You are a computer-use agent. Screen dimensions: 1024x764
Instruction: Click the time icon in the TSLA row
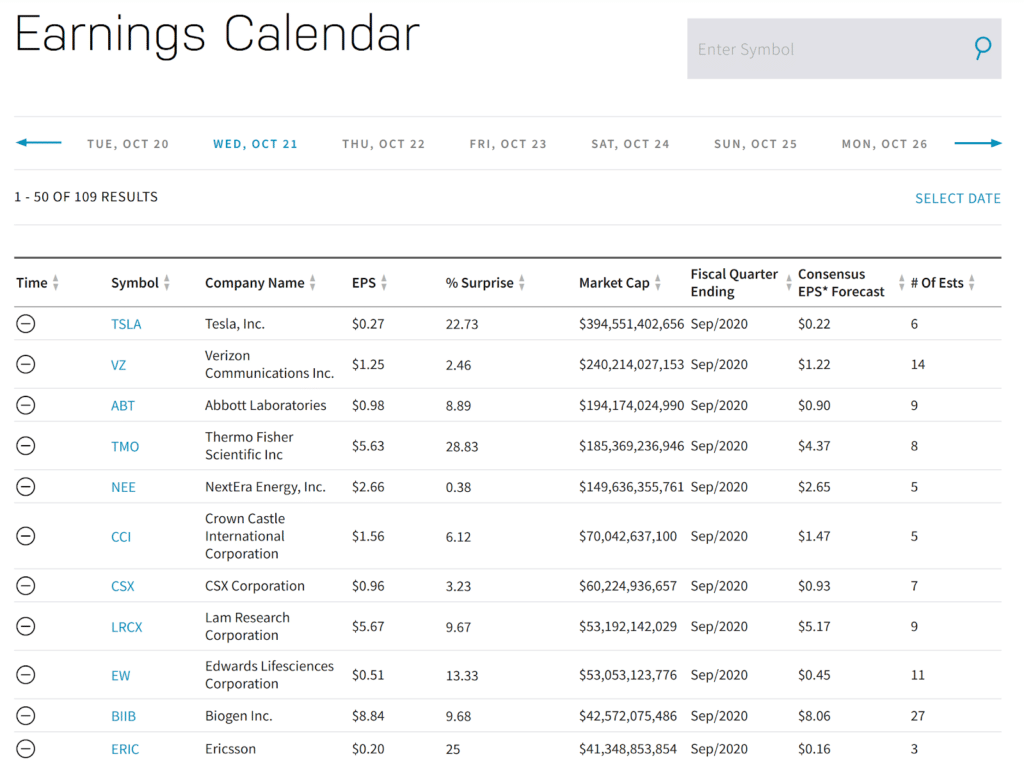pos(25,323)
